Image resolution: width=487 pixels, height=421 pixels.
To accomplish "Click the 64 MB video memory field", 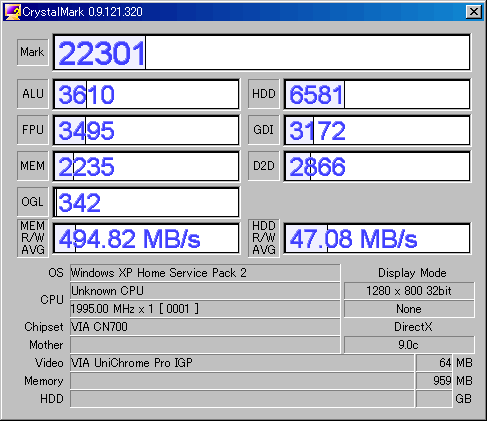I will [x=434, y=363].
